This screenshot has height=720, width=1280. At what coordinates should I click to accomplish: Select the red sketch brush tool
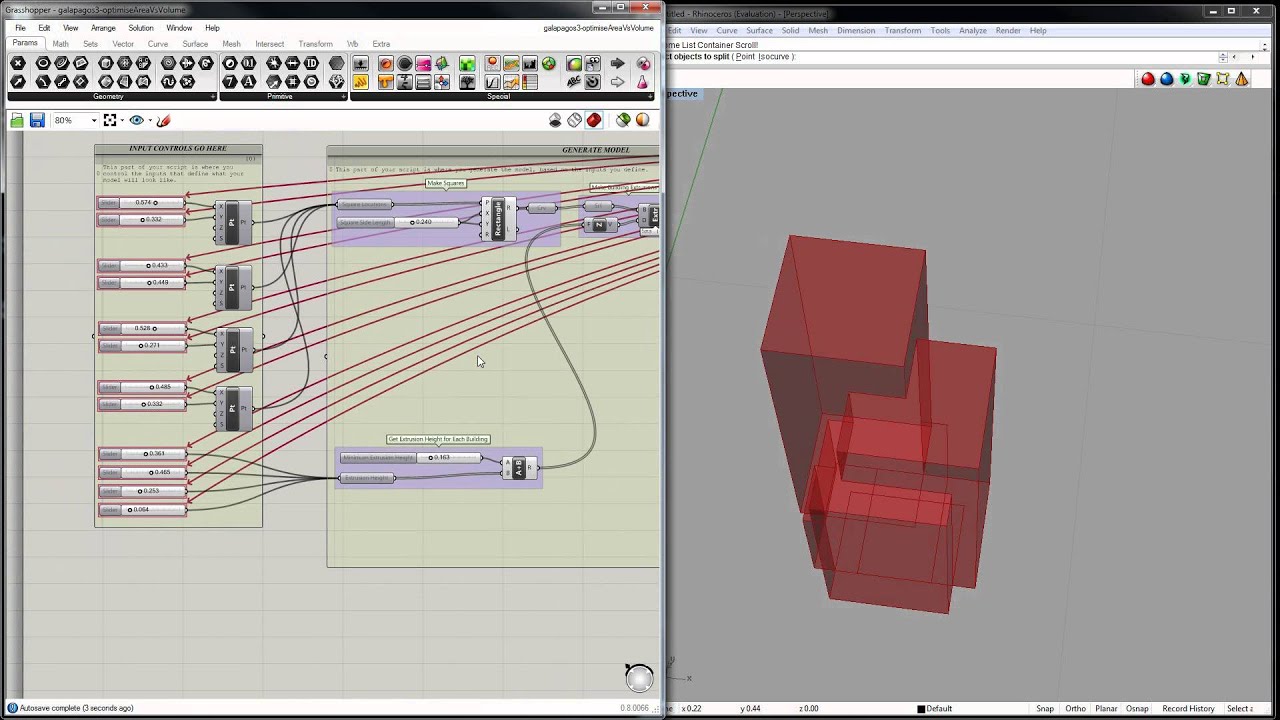(x=164, y=120)
